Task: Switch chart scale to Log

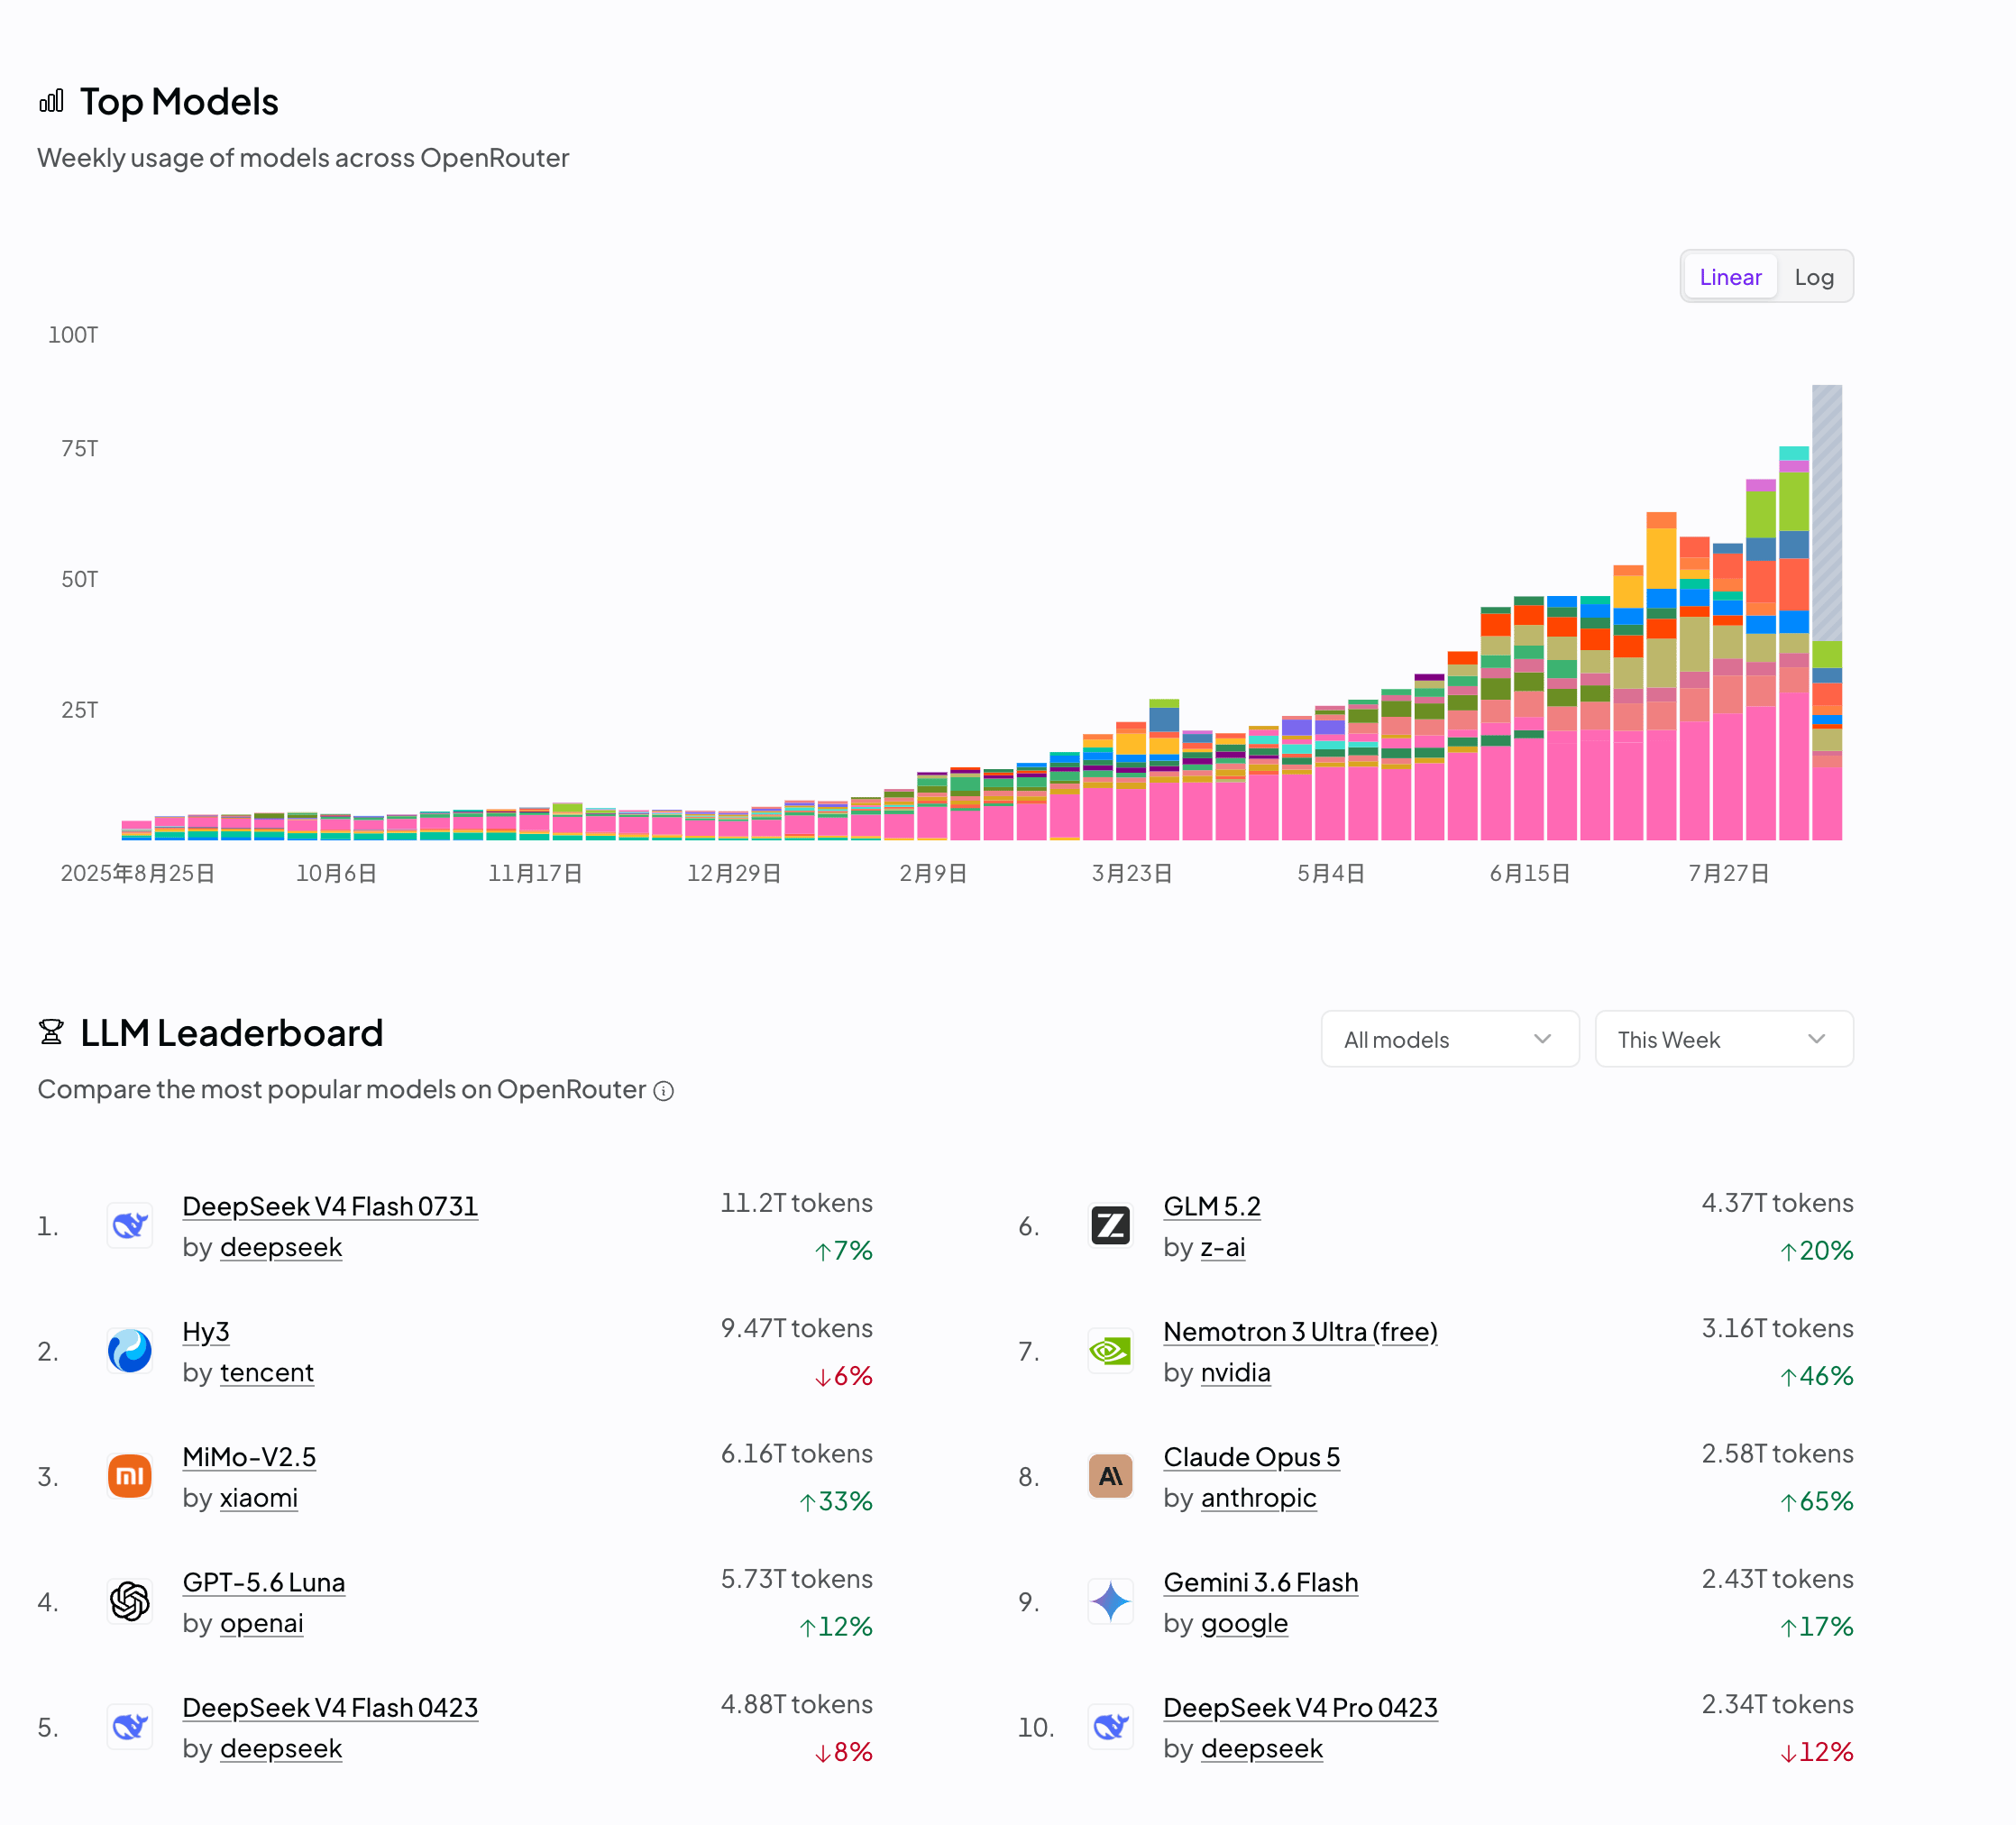Action: point(1814,277)
